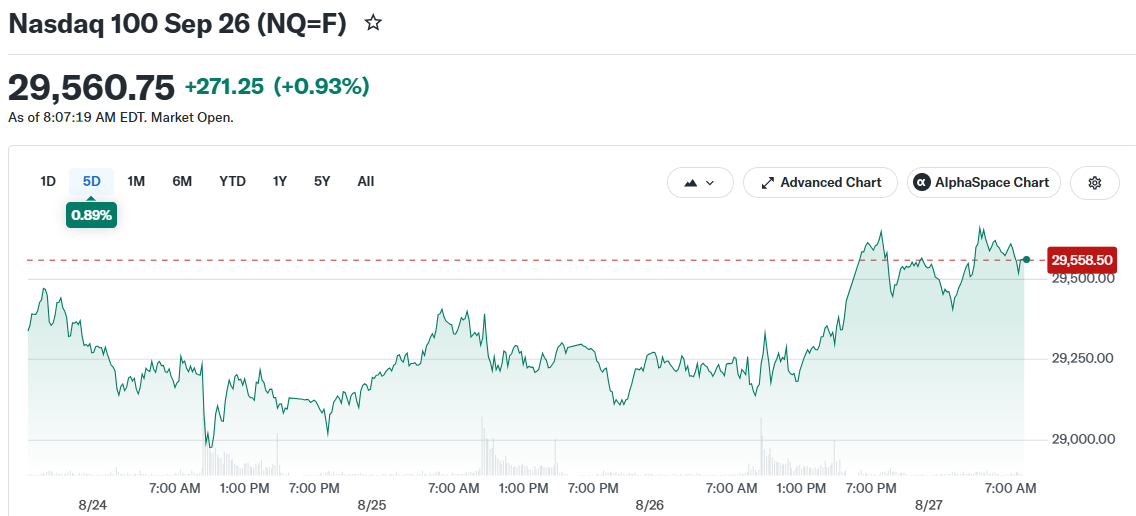Screen dimensions: 1136x516
Task: Switch chart to 1M range
Action: point(136,181)
